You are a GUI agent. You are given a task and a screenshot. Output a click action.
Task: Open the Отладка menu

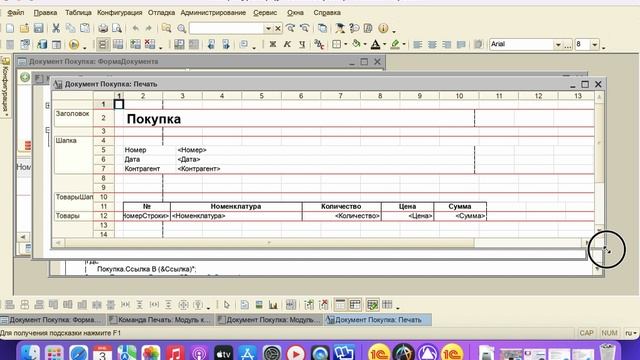tap(161, 13)
